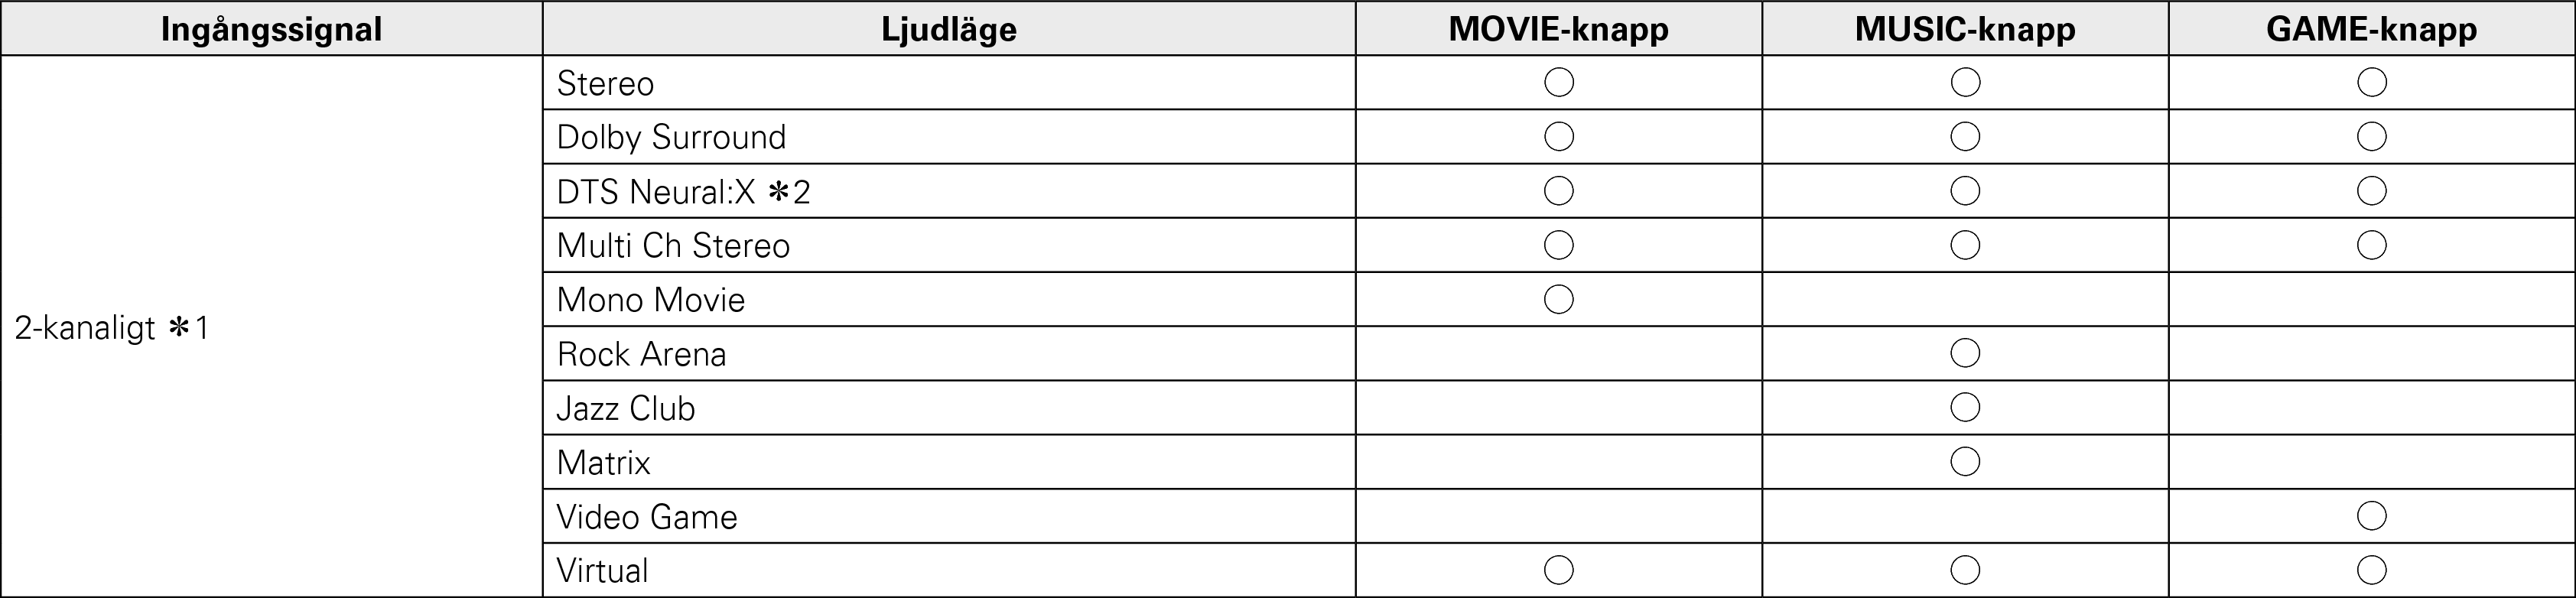Click the GAME-knapp column header
The height and width of the screenshot is (598, 2576).
(x=2371, y=29)
